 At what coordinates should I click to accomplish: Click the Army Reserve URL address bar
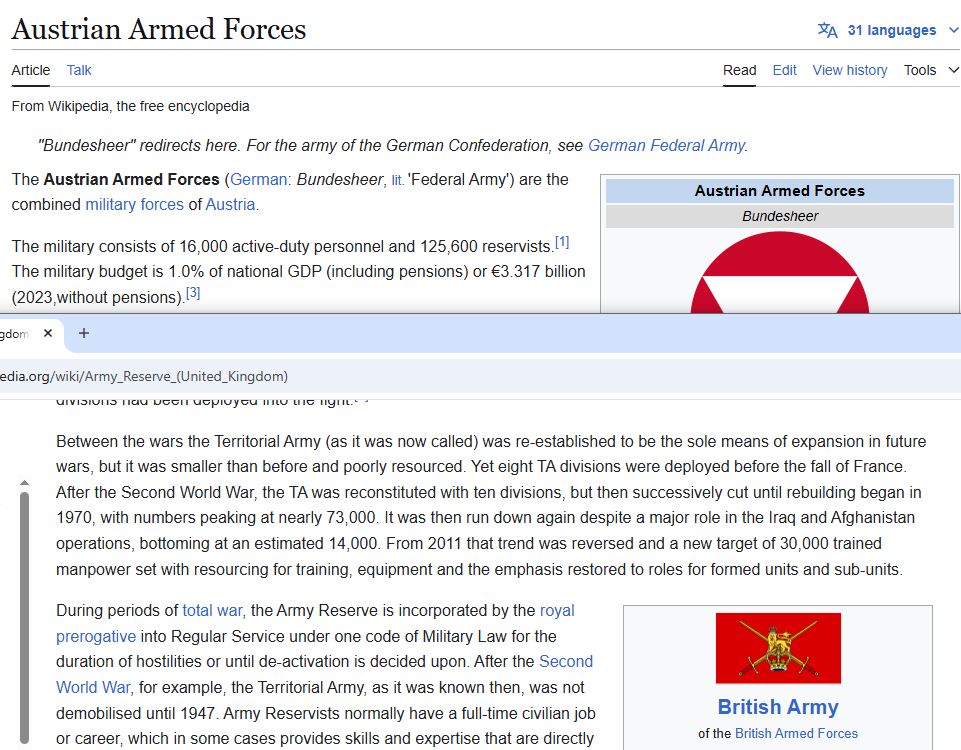pos(480,376)
